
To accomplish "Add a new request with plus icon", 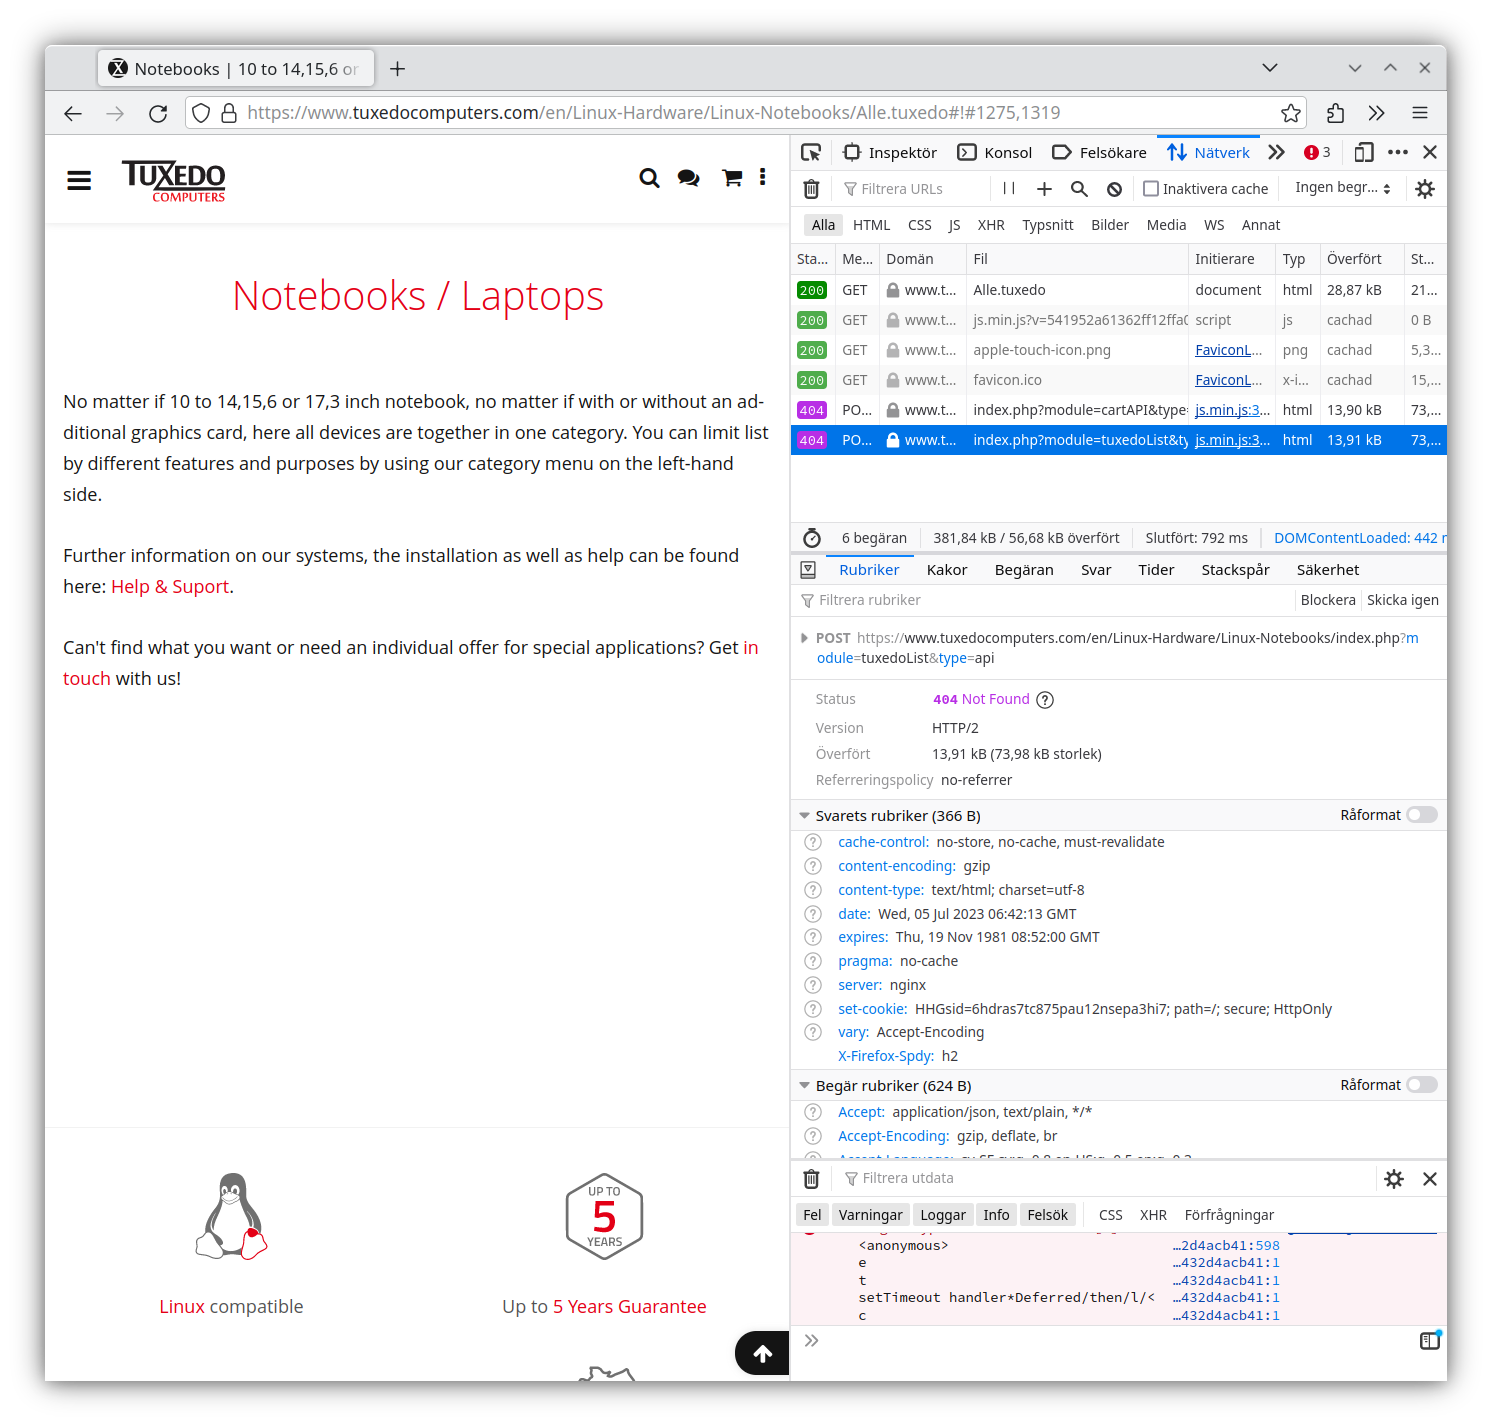I will (x=1044, y=188).
